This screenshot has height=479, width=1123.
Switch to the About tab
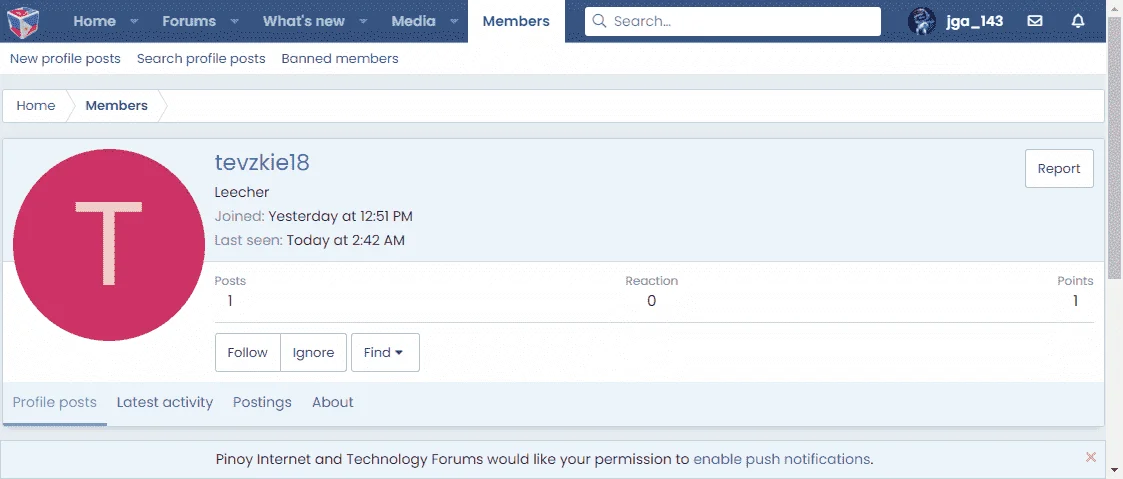point(333,402)
